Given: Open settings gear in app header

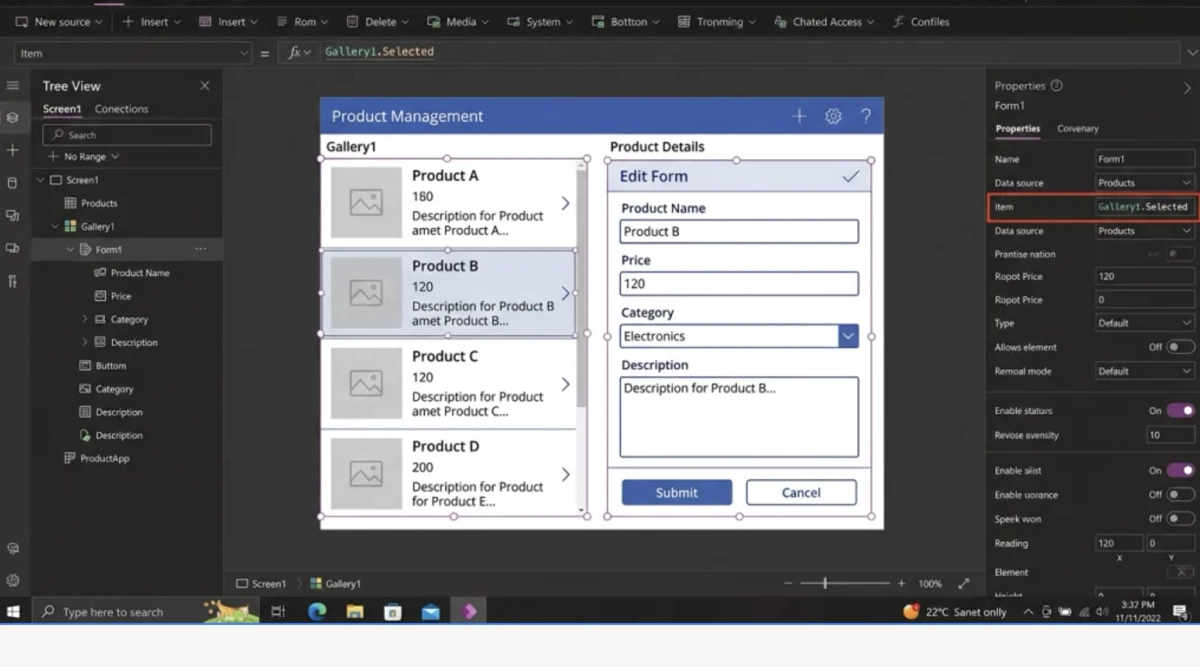Looking at the screenshot, I should pyautogui.click(x=833, y=116).
